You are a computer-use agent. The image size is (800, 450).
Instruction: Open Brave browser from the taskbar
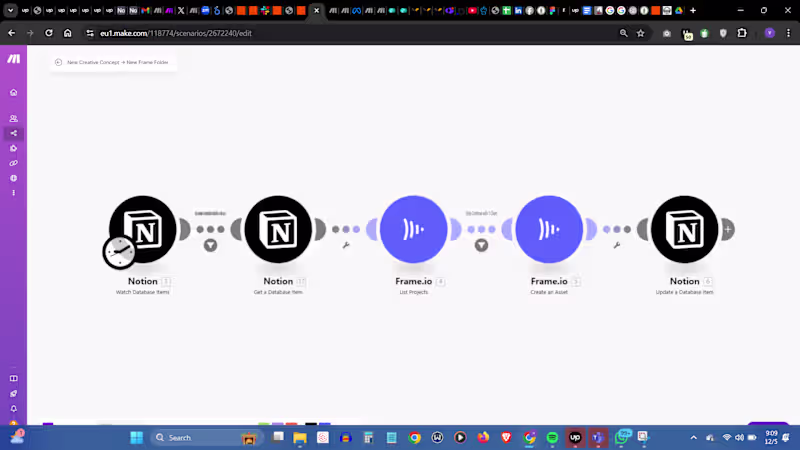506,438
